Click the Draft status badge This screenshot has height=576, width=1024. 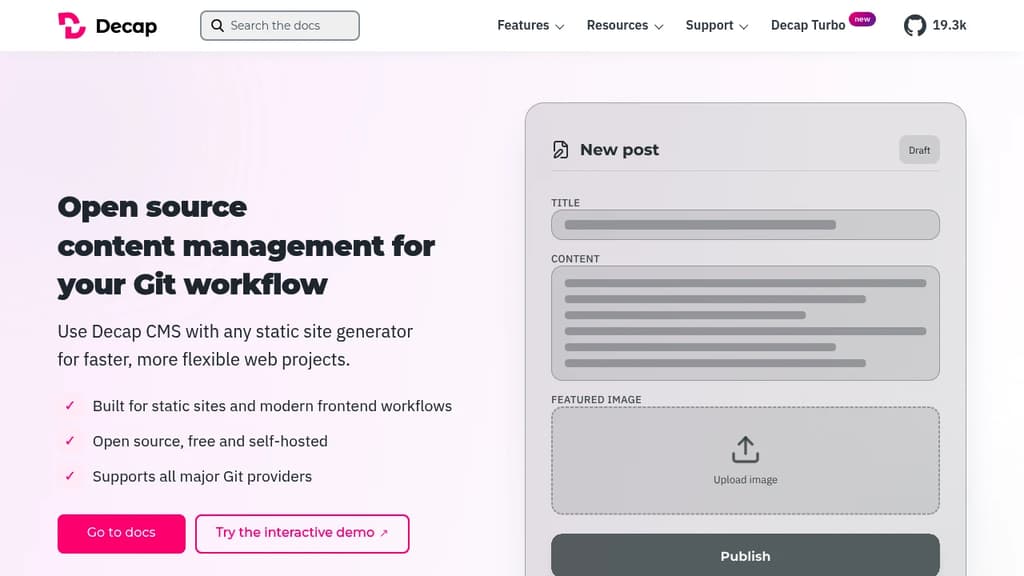(919, 150)
